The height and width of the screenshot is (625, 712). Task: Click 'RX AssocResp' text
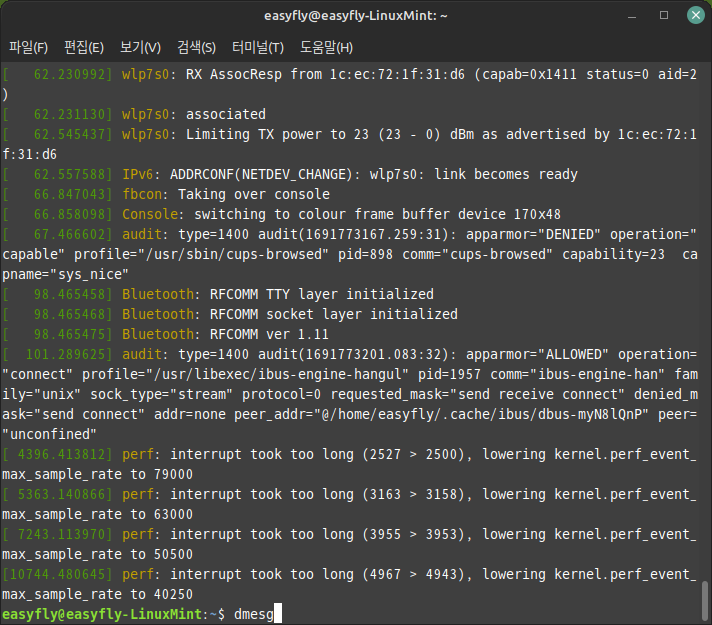coord(233,74)
